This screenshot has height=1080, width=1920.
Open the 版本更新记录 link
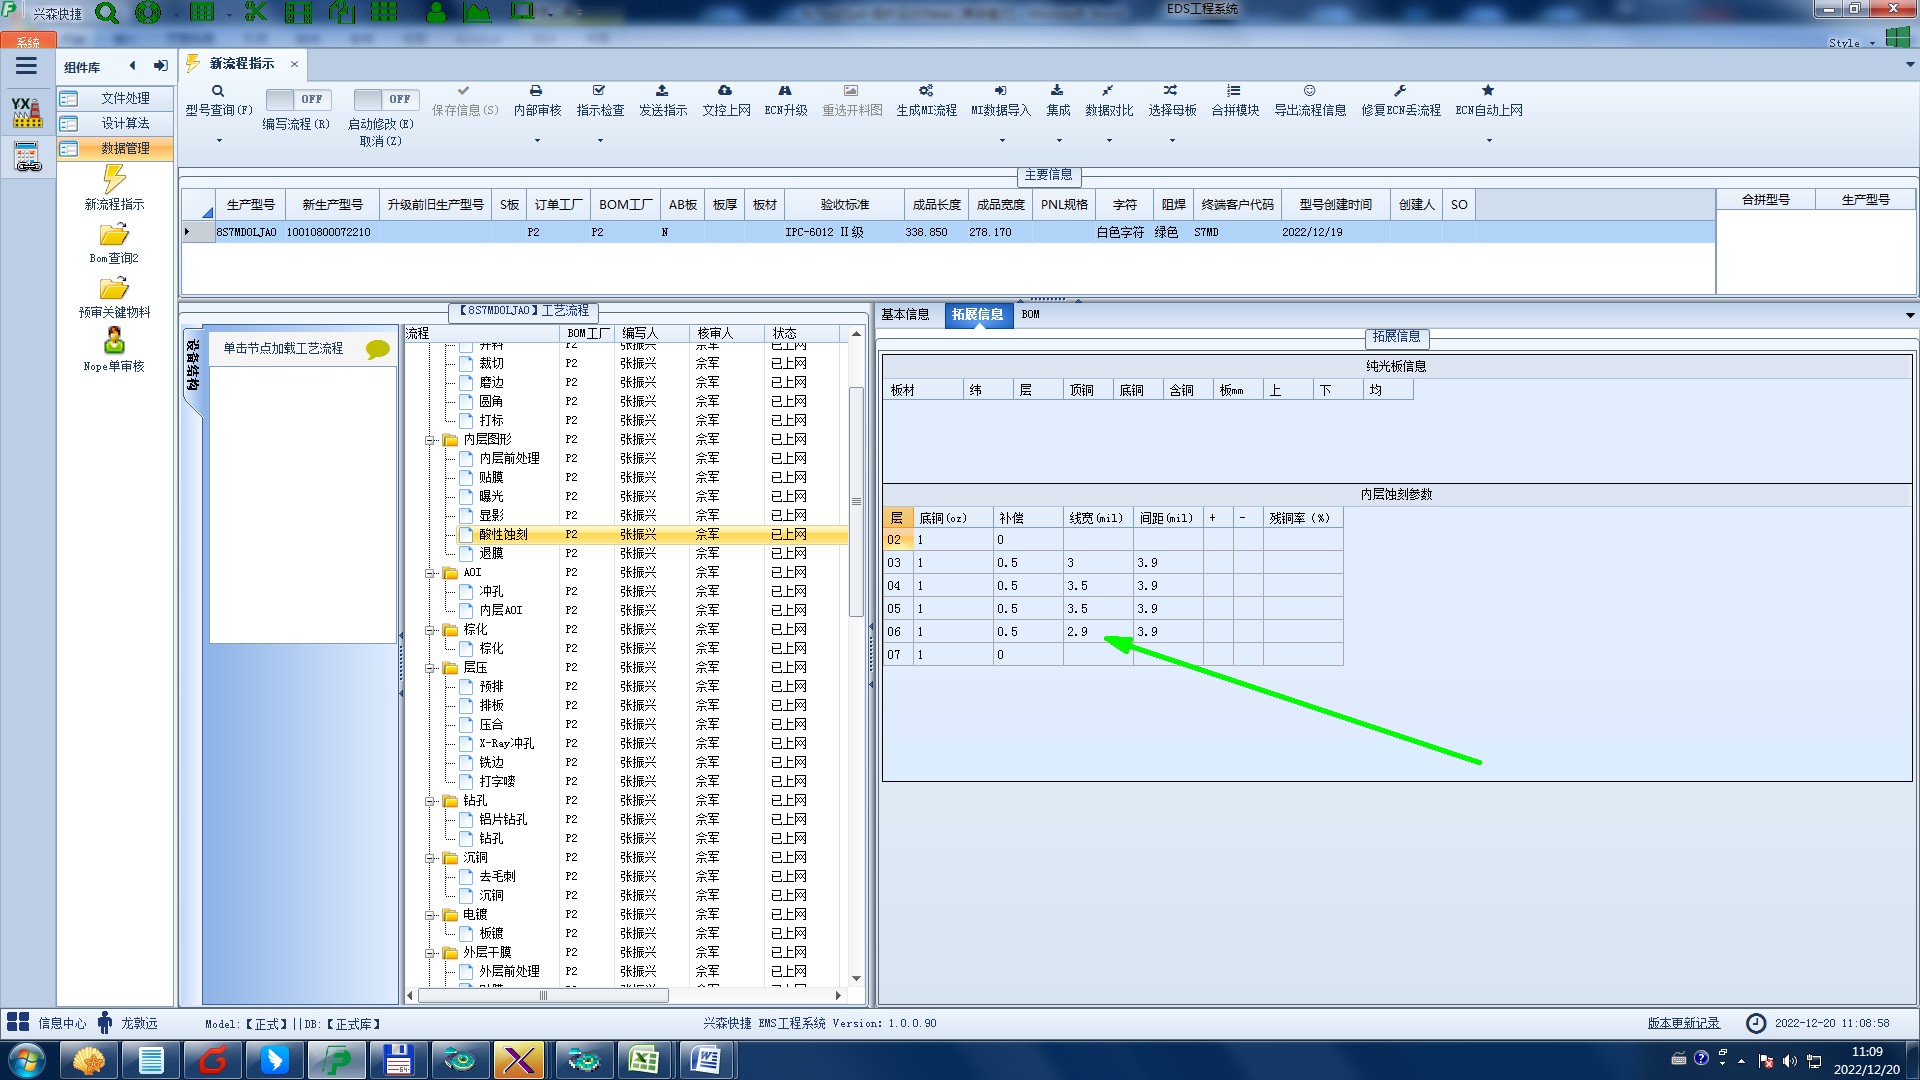pos(1683,1023)
